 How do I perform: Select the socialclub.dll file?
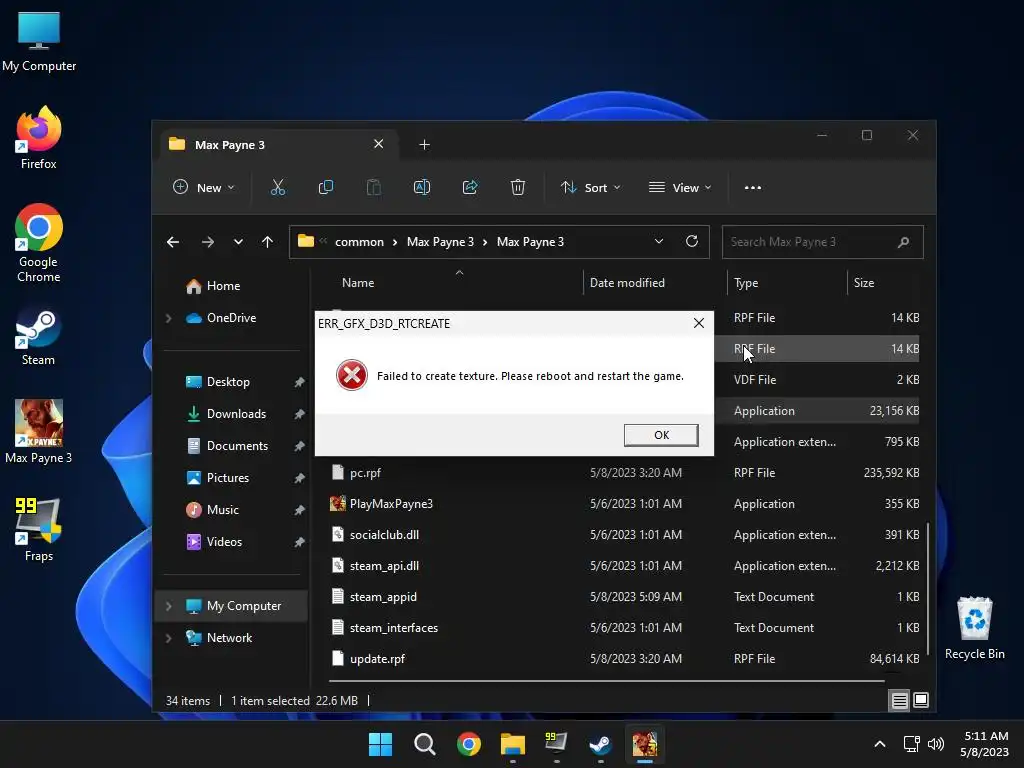click(384, 535)
